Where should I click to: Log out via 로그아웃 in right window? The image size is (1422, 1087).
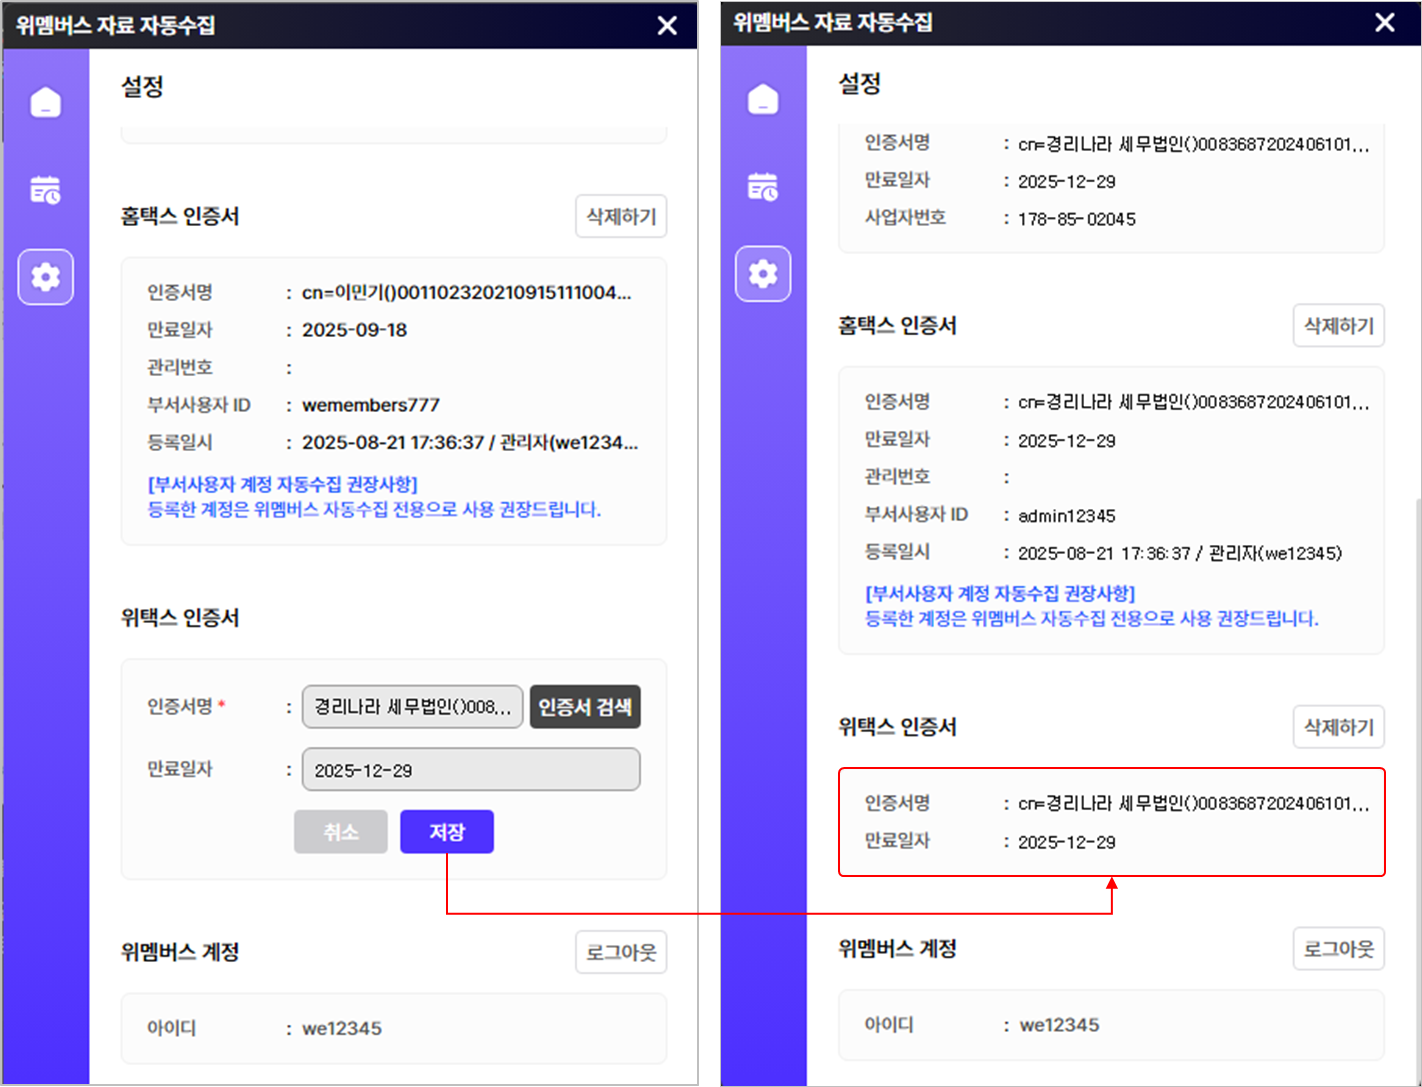click(x=1339, y=949)
